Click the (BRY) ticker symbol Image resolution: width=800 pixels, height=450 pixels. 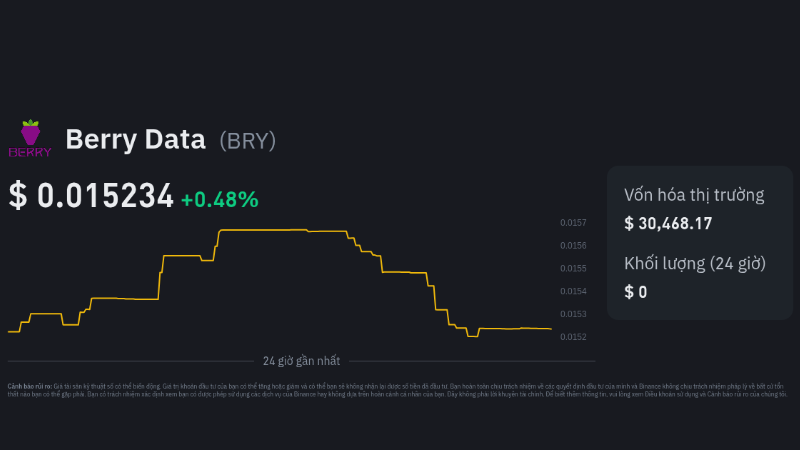click(247, 141)
